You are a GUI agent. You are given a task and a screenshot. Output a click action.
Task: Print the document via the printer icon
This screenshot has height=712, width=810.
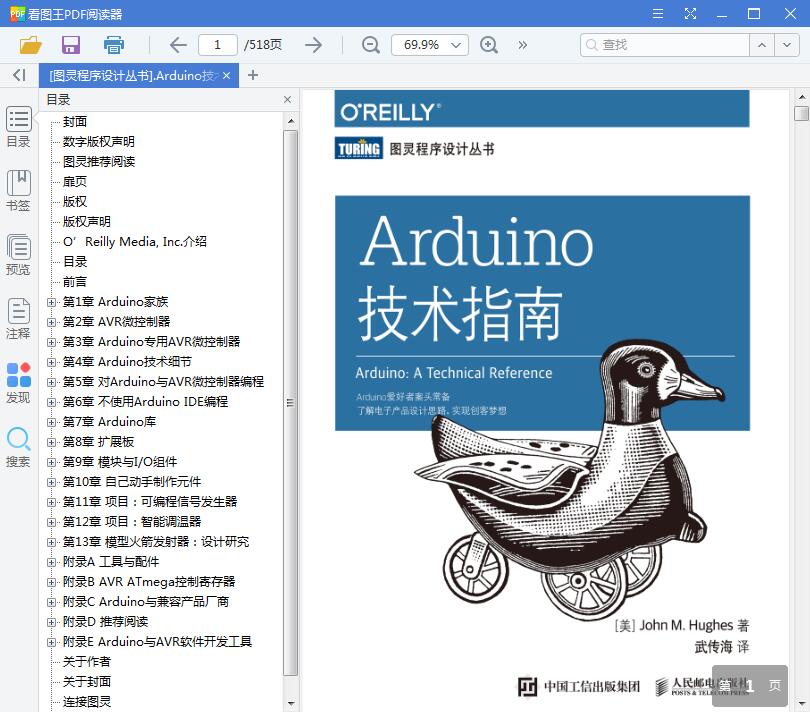(x=113, y=45)
